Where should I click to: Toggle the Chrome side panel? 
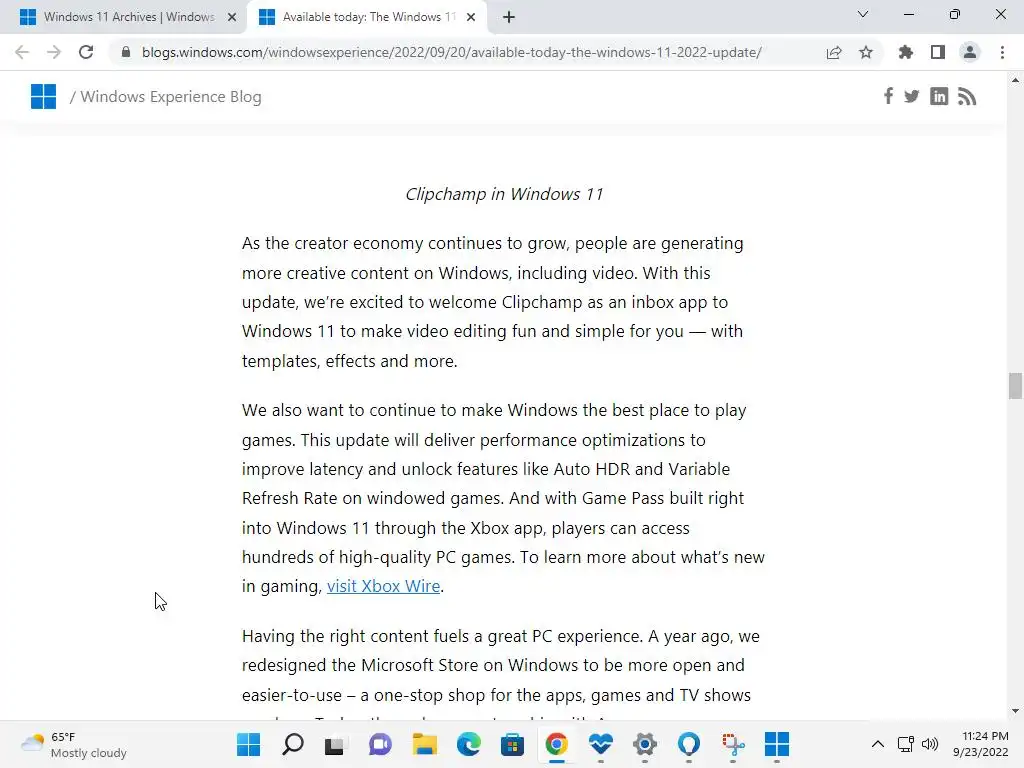click(938, 52)
